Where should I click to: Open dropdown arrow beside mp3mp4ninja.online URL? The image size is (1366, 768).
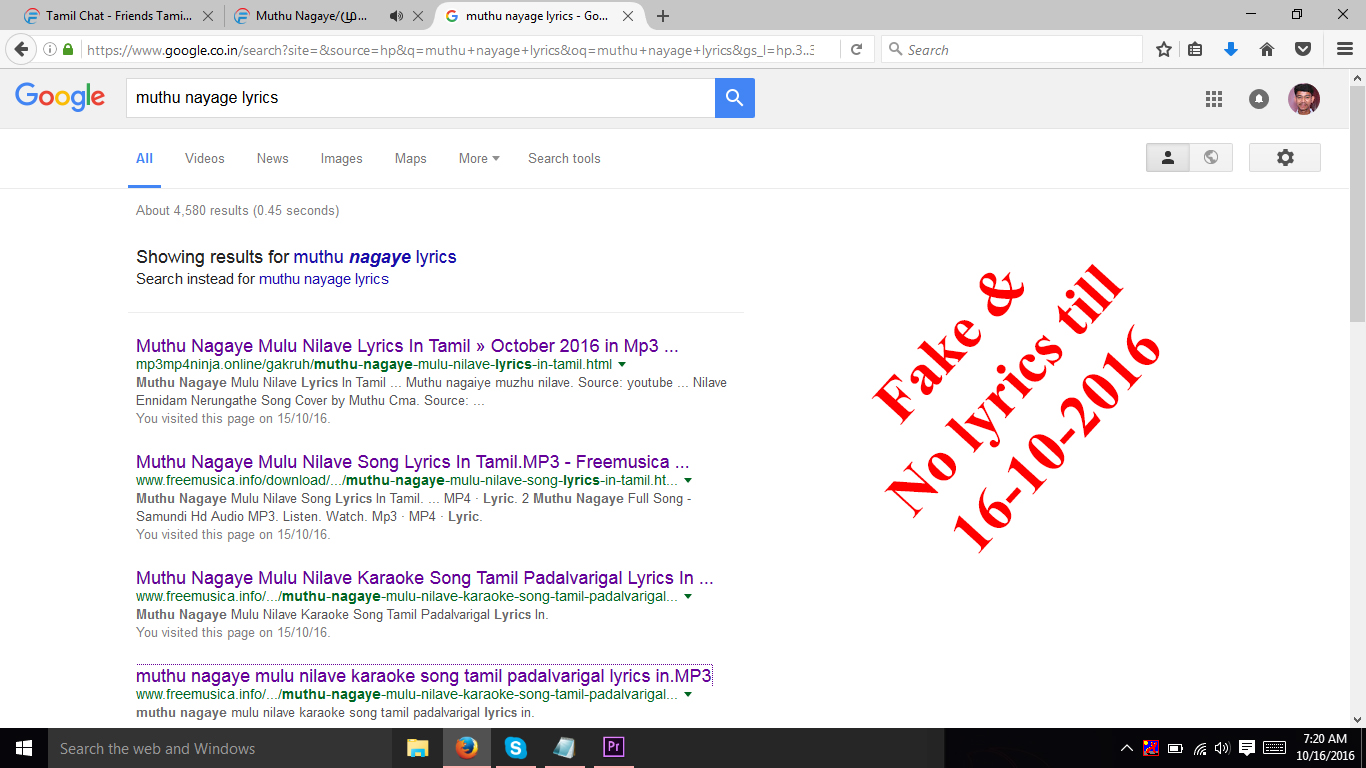(622, 365)
